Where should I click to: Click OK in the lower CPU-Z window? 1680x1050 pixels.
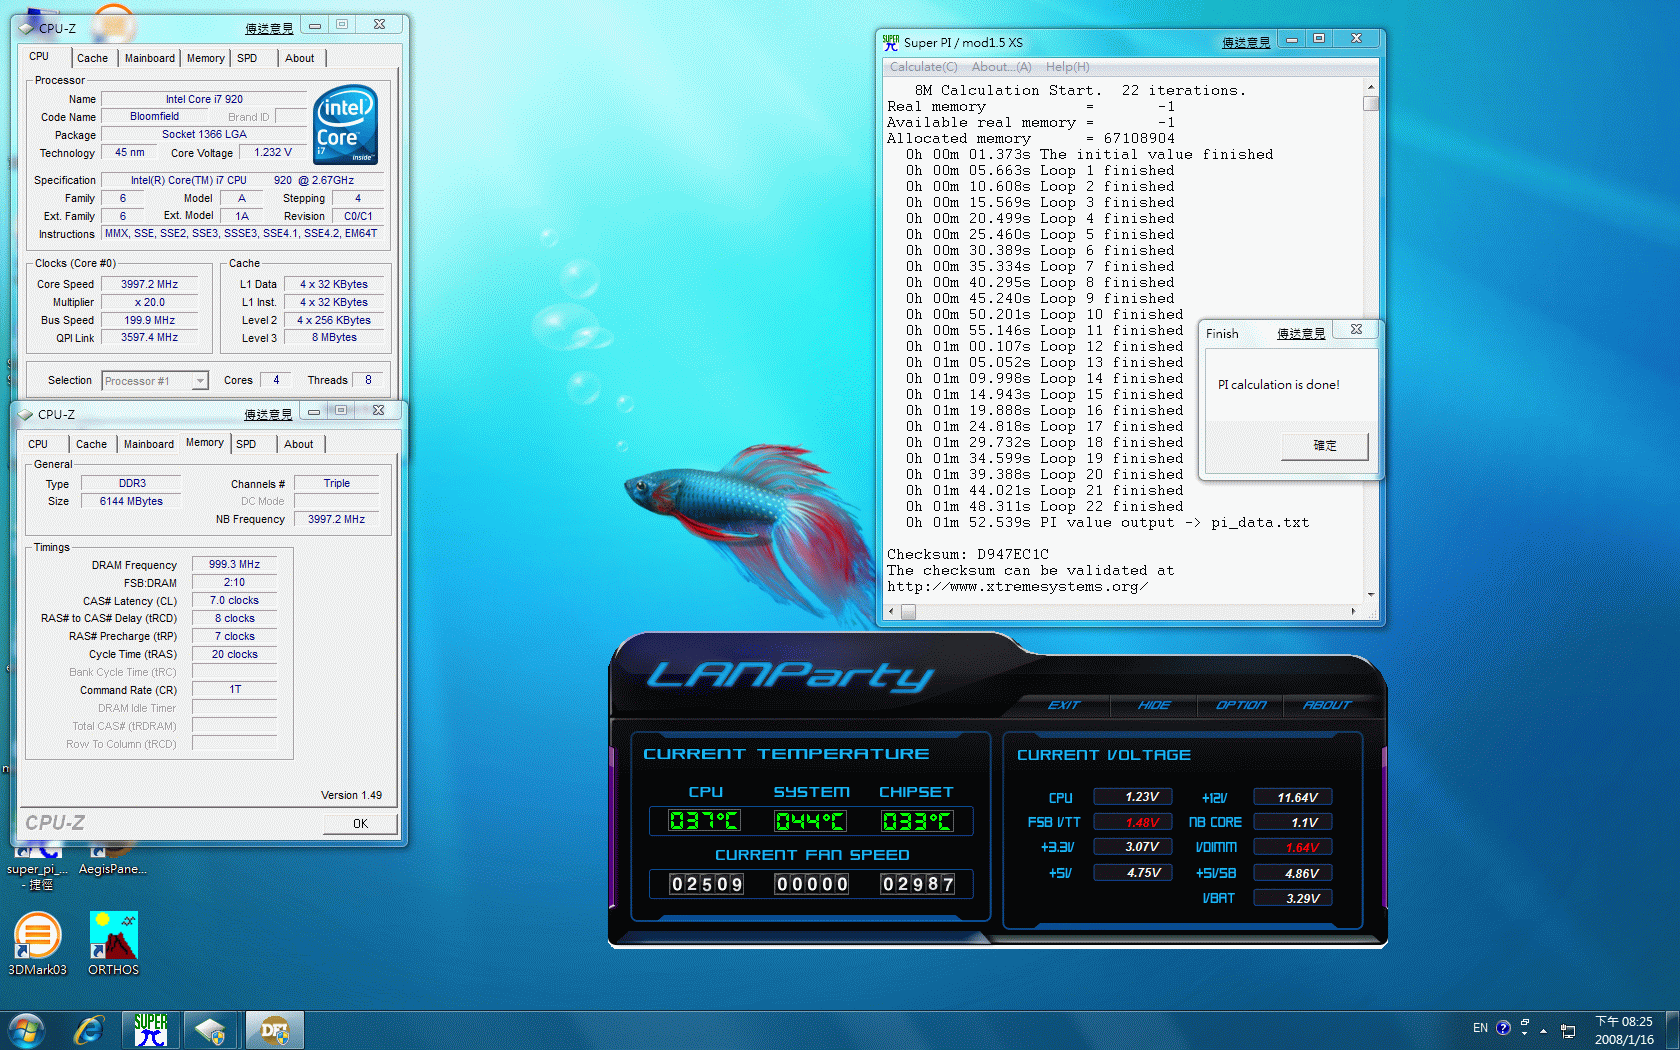tap(360, 824)
